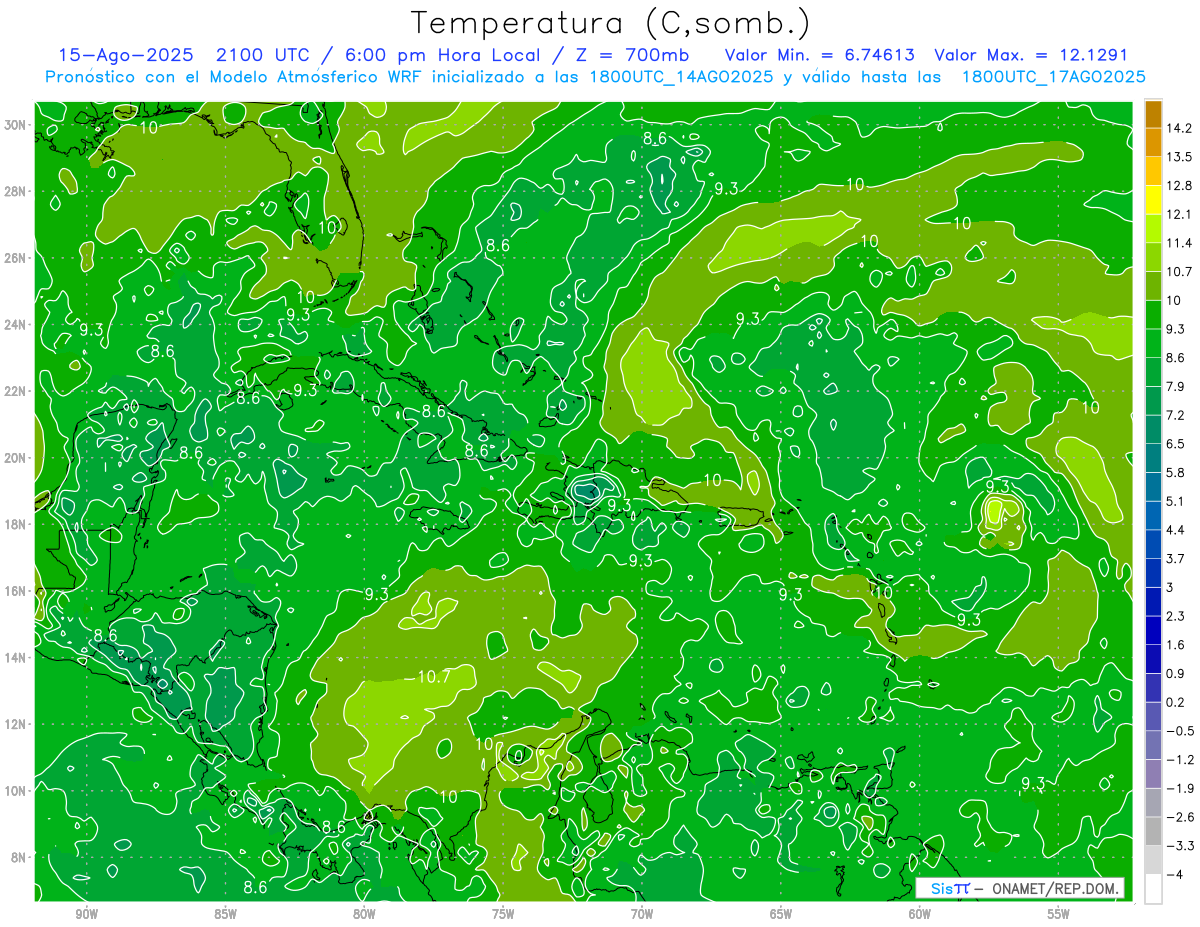The height and width of the screenshot is (927, 1200).
Task: Click the chart title "Temperatura (C,somb.)"
Action: [x=611, y=23]
